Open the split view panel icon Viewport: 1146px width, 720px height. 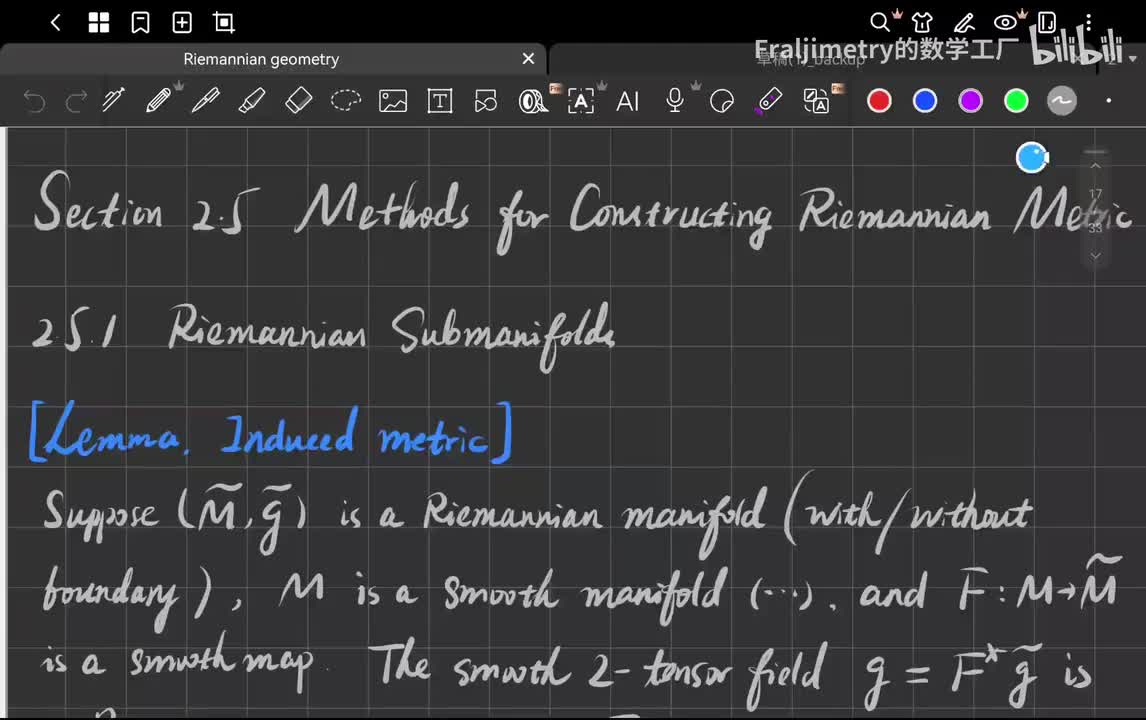pos(1047,23)
